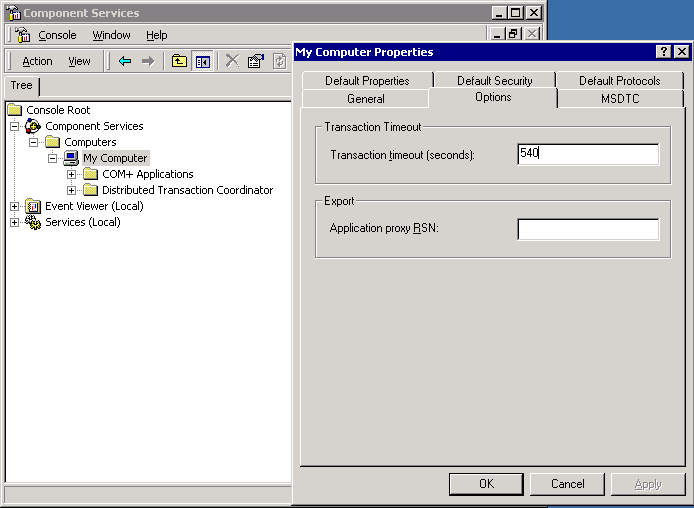The image size is (694, 508).
Task: Toggle the Show/Hide console tree icon
Action: click(x=202, y=61)
